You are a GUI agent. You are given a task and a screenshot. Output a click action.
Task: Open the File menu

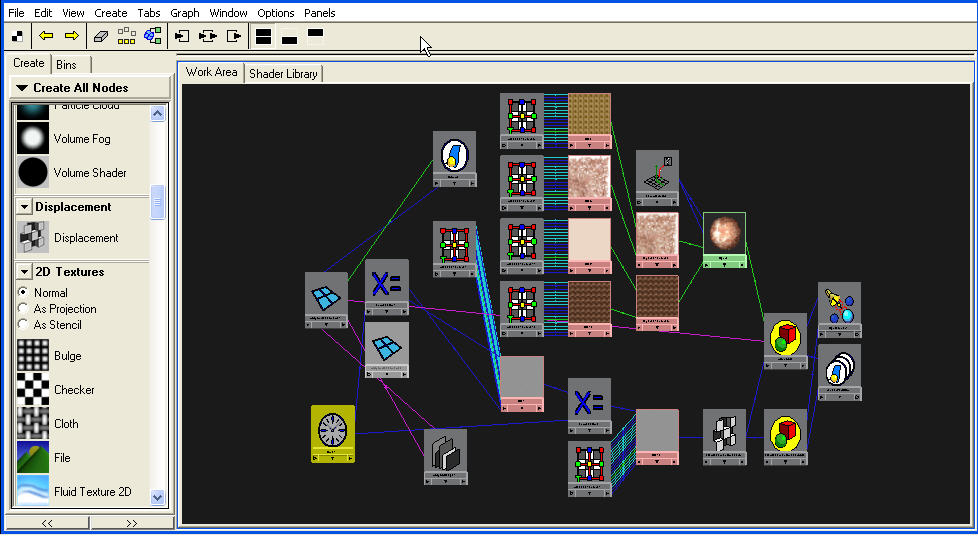[x=16, y=12]
